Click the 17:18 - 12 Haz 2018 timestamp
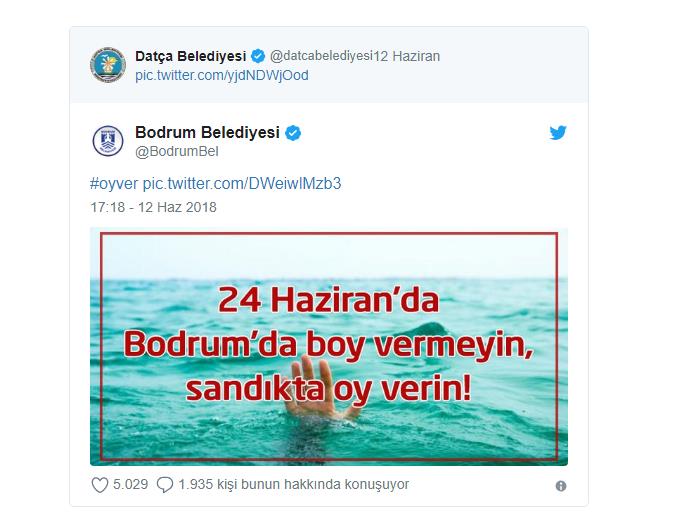The image size is (688, 526). click(x=153, y=207)
